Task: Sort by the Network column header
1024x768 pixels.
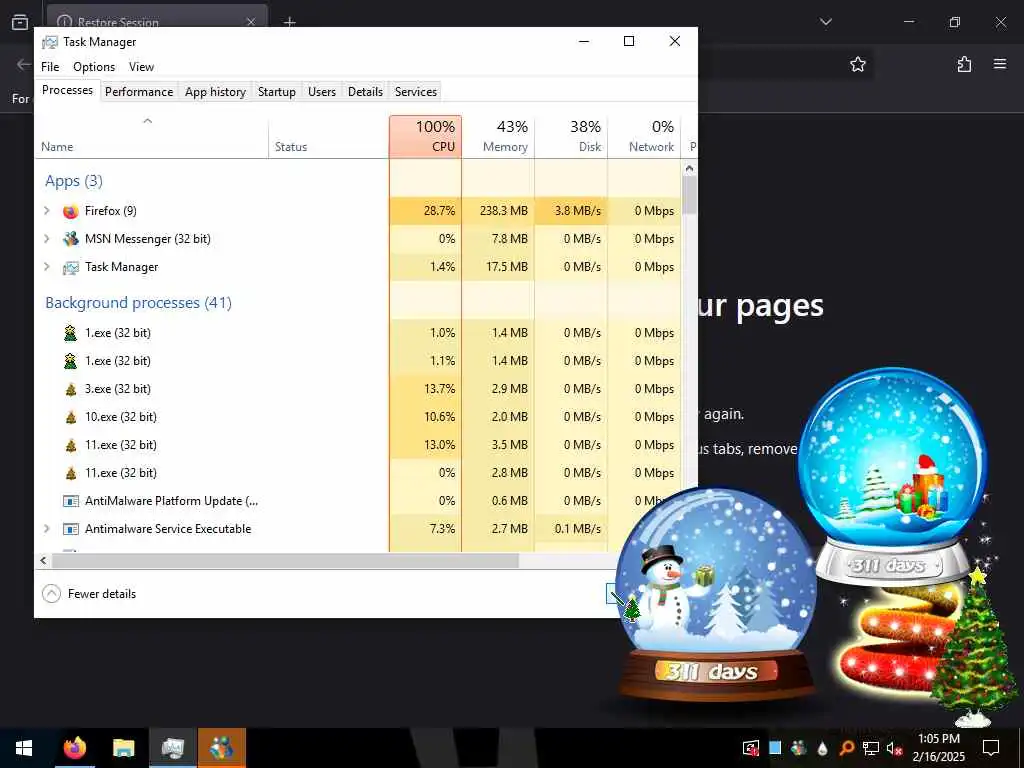Action: 644,136
